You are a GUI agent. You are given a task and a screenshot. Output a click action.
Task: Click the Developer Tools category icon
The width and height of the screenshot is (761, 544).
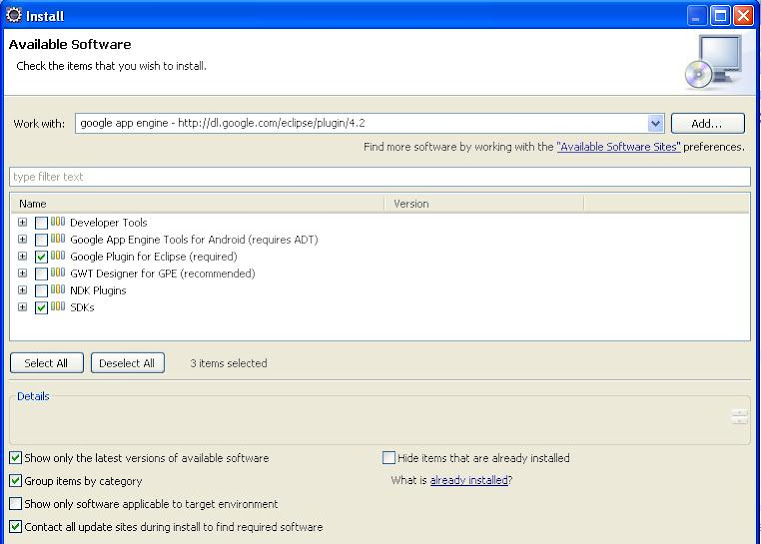[58, 222]
